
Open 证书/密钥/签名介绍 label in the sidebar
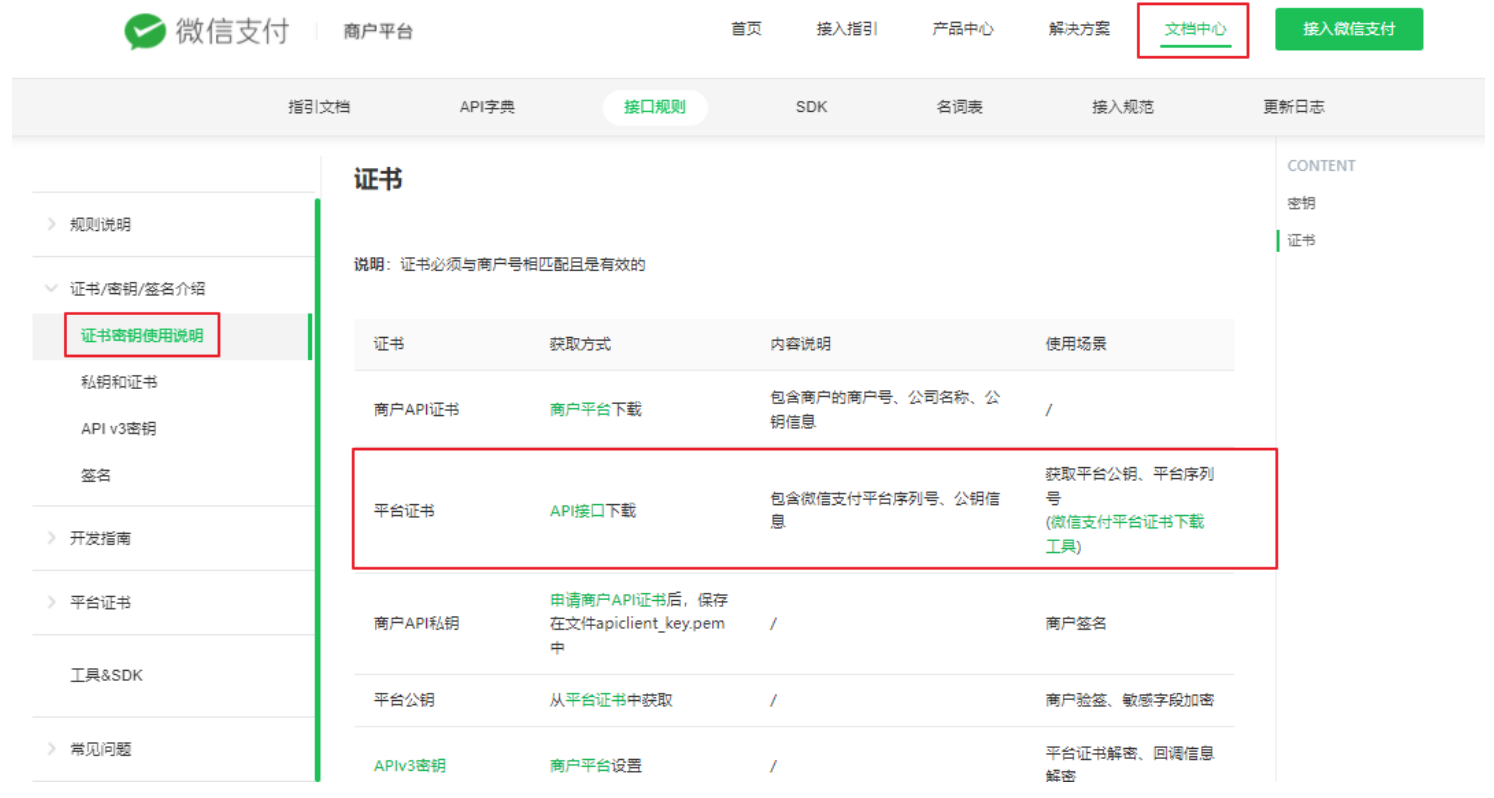138,289
